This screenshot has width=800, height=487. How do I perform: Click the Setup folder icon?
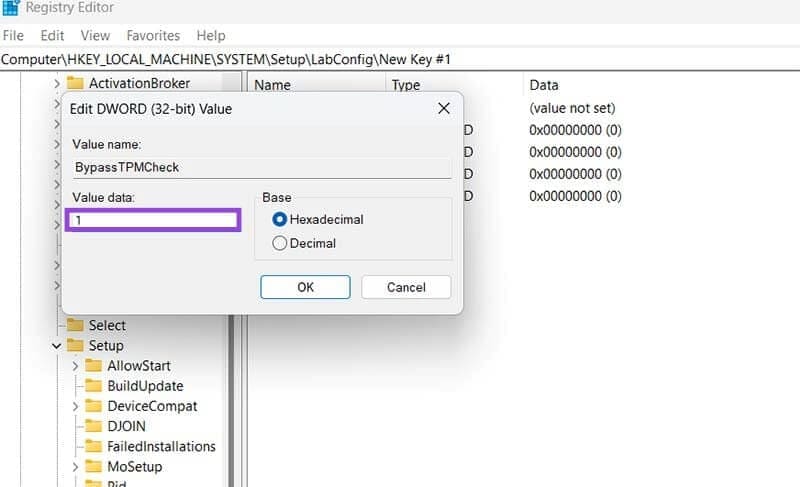point(75,345)
